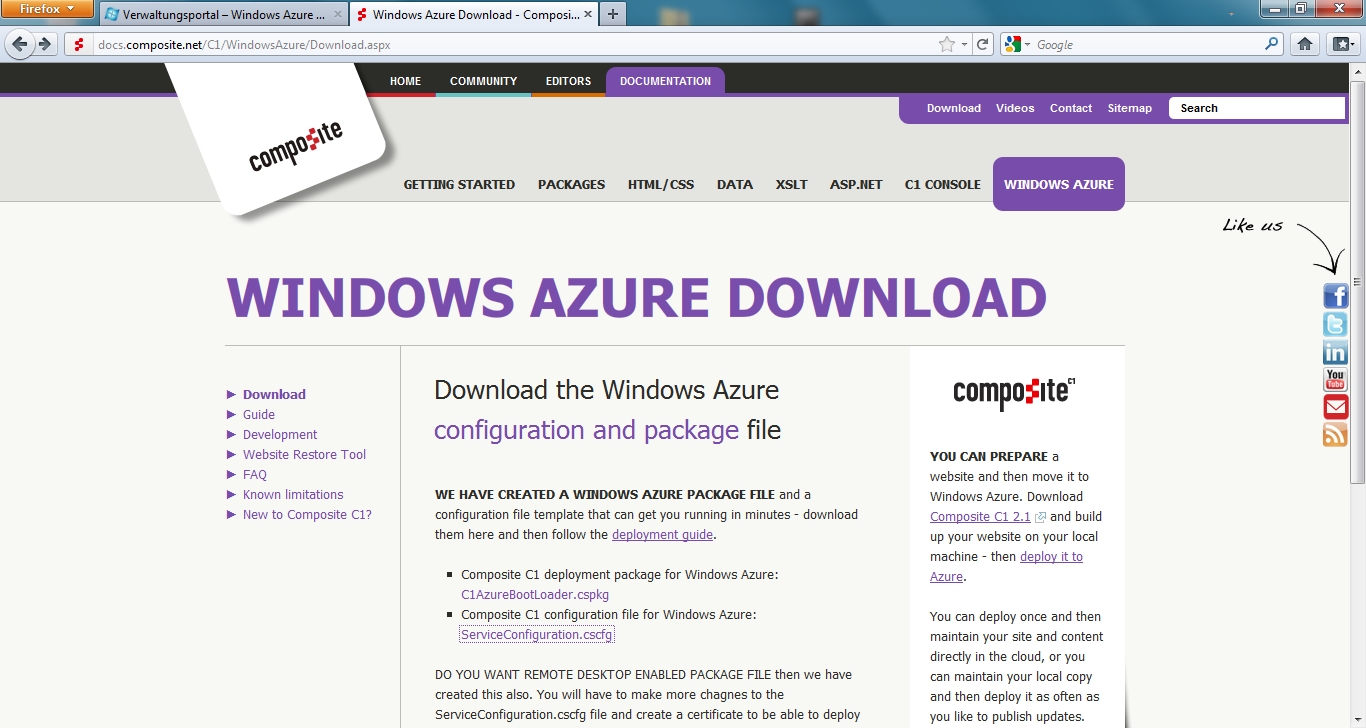The height and width of the screenshot is (728, 1366).
Task: Click the YouTube icon
Action: point(1335,380)
